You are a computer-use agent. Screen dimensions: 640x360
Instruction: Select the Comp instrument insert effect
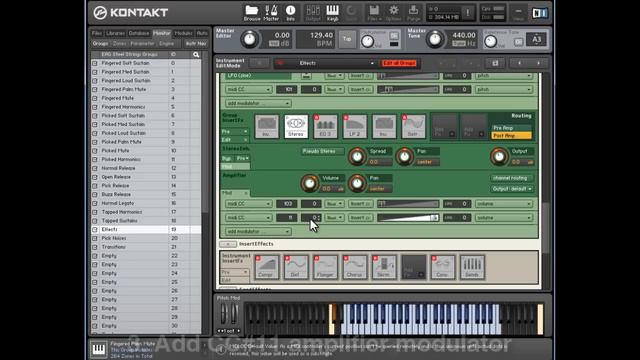267,267
